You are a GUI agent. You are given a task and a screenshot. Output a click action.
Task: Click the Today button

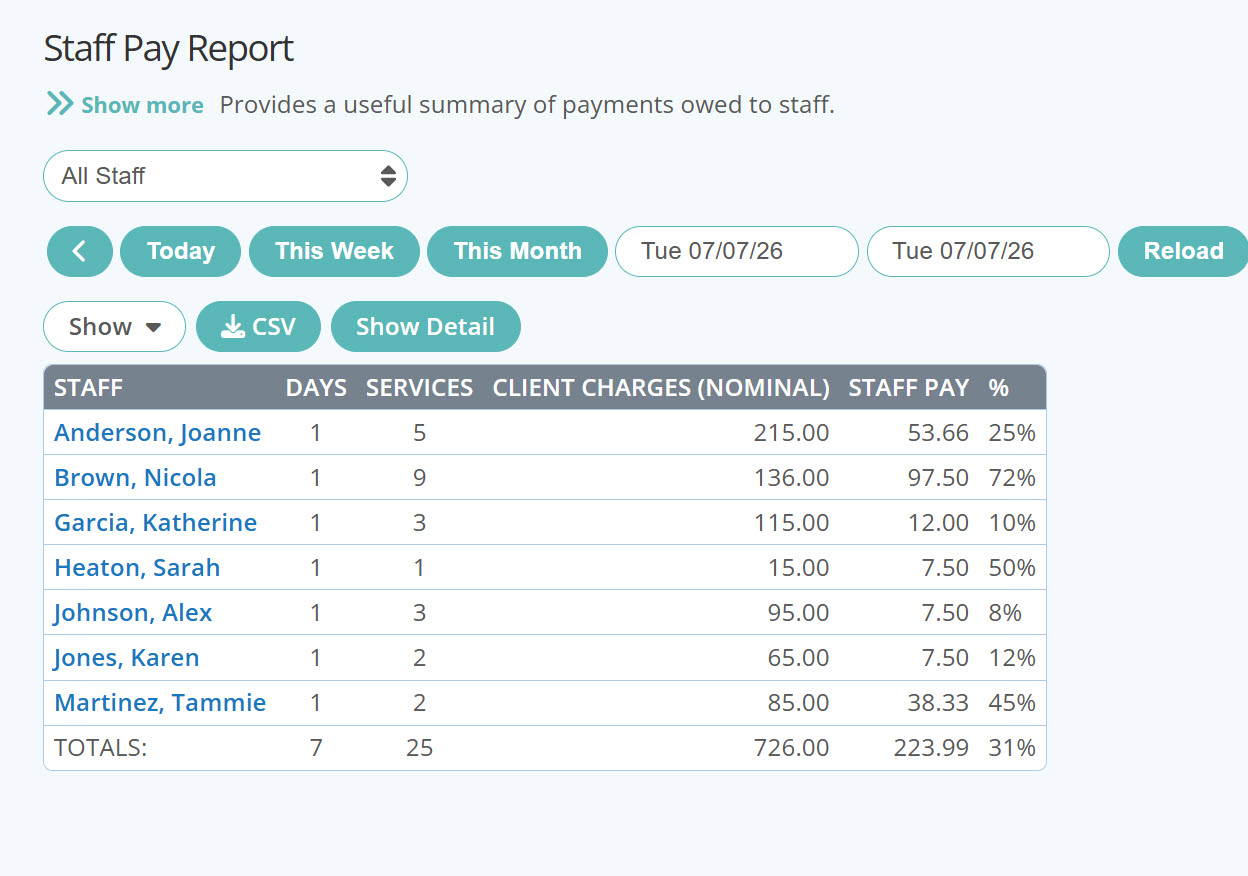coord(180,251)
